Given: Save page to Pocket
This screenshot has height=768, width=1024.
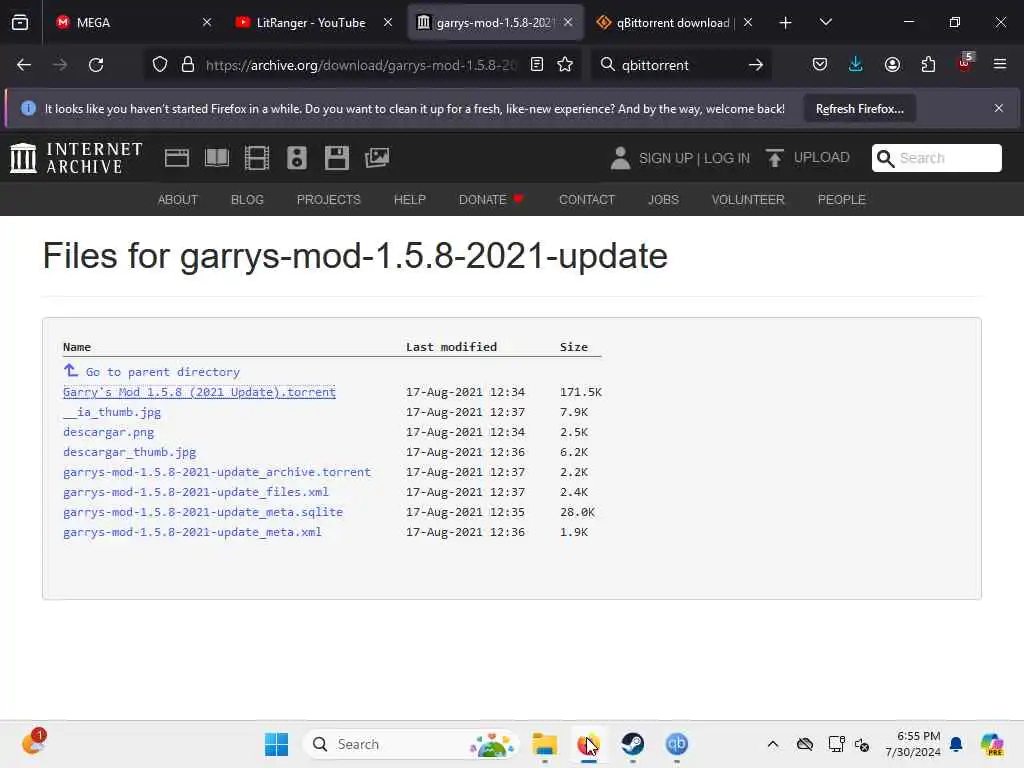Looking at the screenshot, I should click(x=820, y=65).
